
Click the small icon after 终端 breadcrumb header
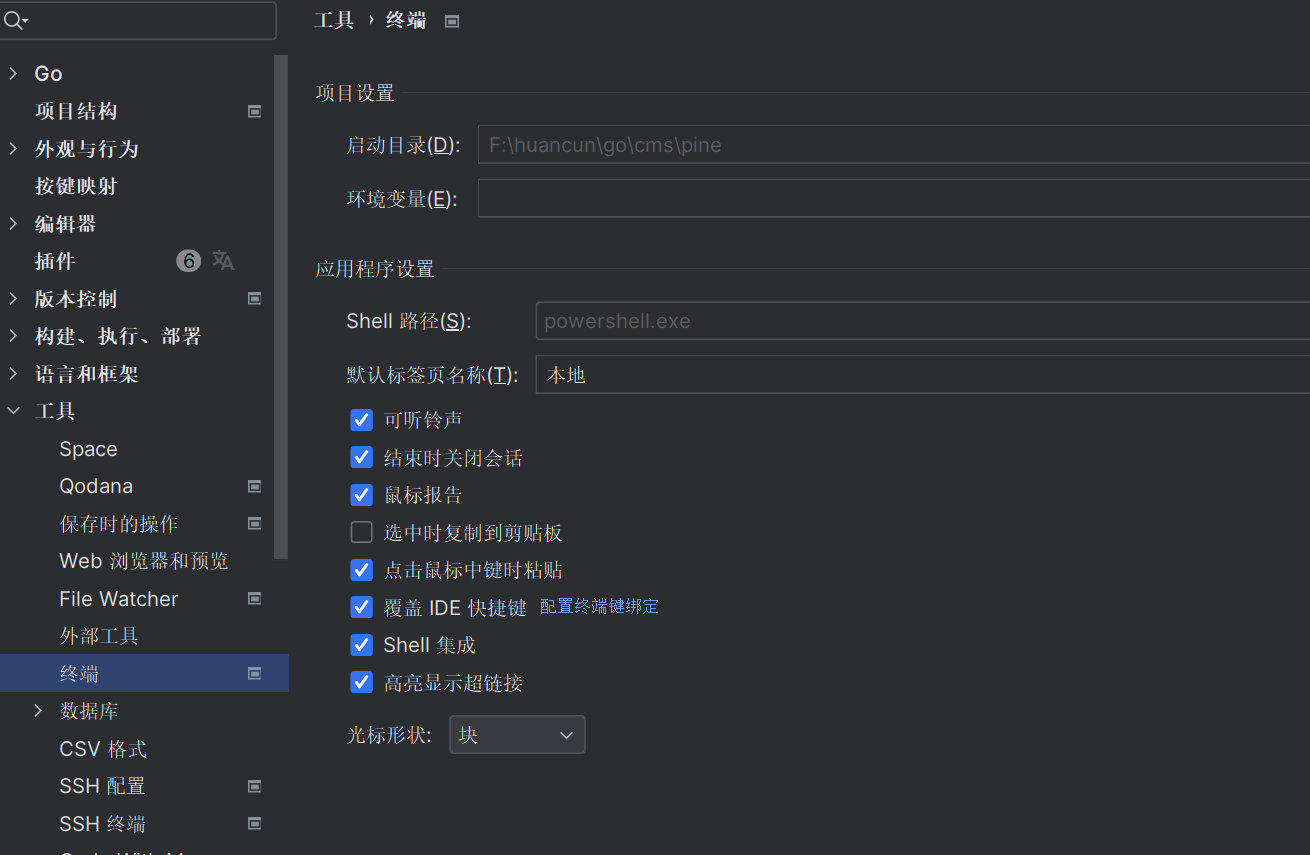pyautogui.click(x=451, y=20)
